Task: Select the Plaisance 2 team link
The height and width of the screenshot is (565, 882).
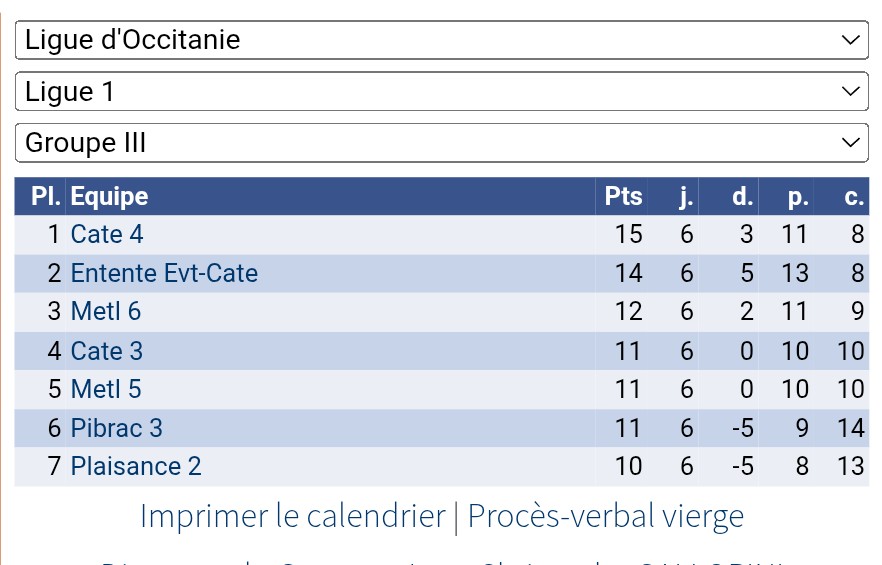Action: click(136, 467)
